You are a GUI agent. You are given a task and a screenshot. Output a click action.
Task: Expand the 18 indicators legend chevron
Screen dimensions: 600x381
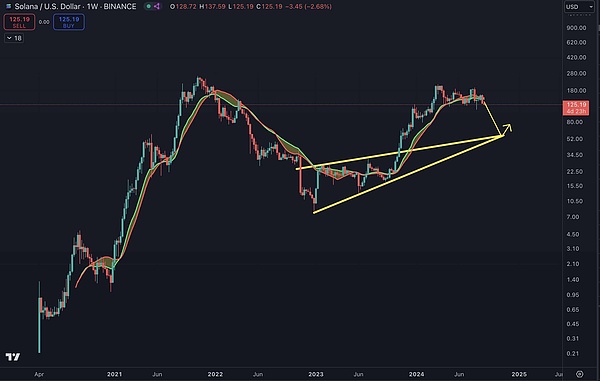10,38
